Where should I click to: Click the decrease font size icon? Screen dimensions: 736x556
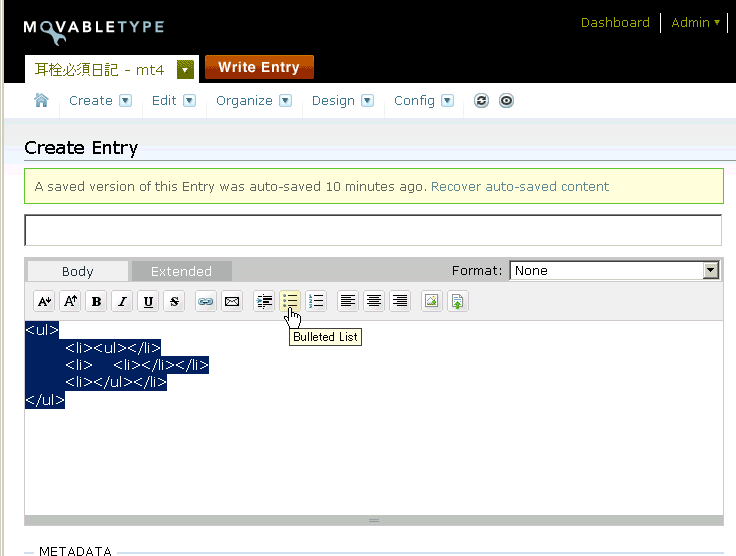click(45, 301)
